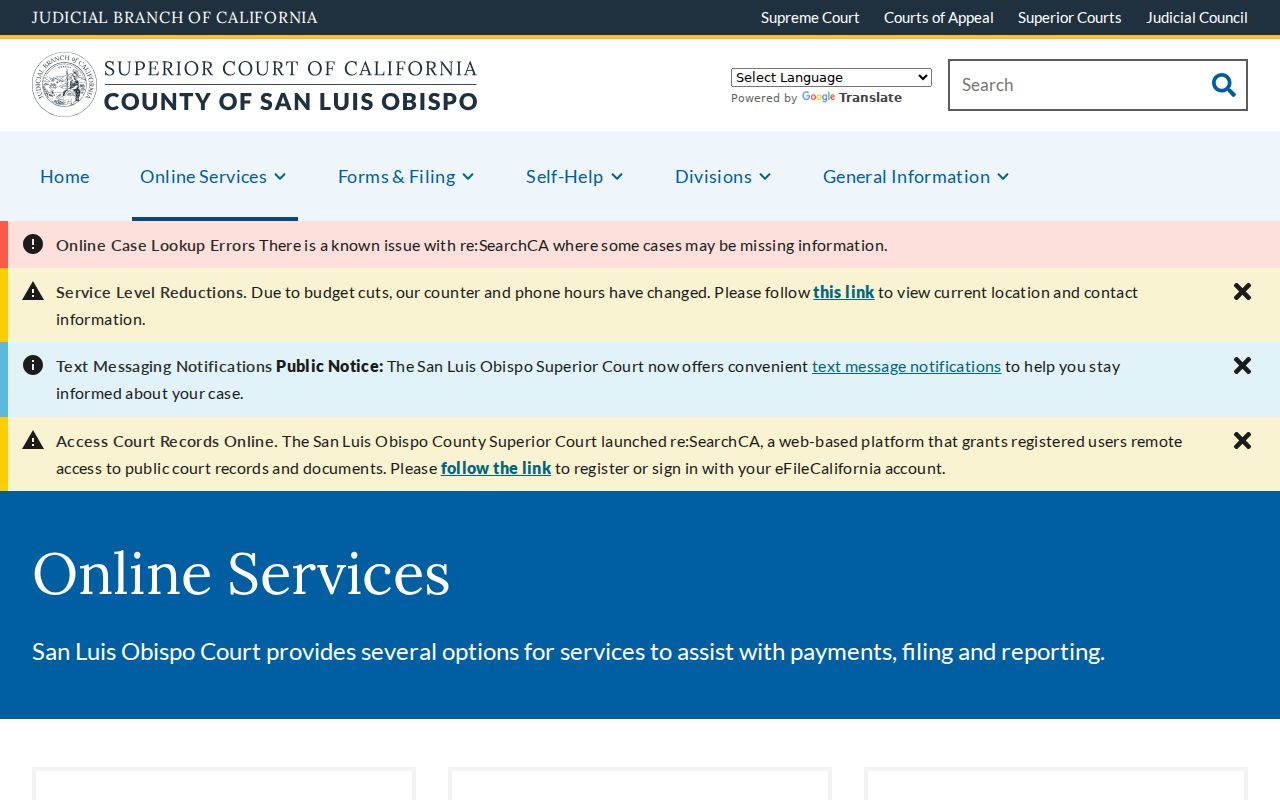The width and height of the screenshot is (1280, 800).
Task: Click 'follow the link' to register for re:SearchCA
Action: 496,468
